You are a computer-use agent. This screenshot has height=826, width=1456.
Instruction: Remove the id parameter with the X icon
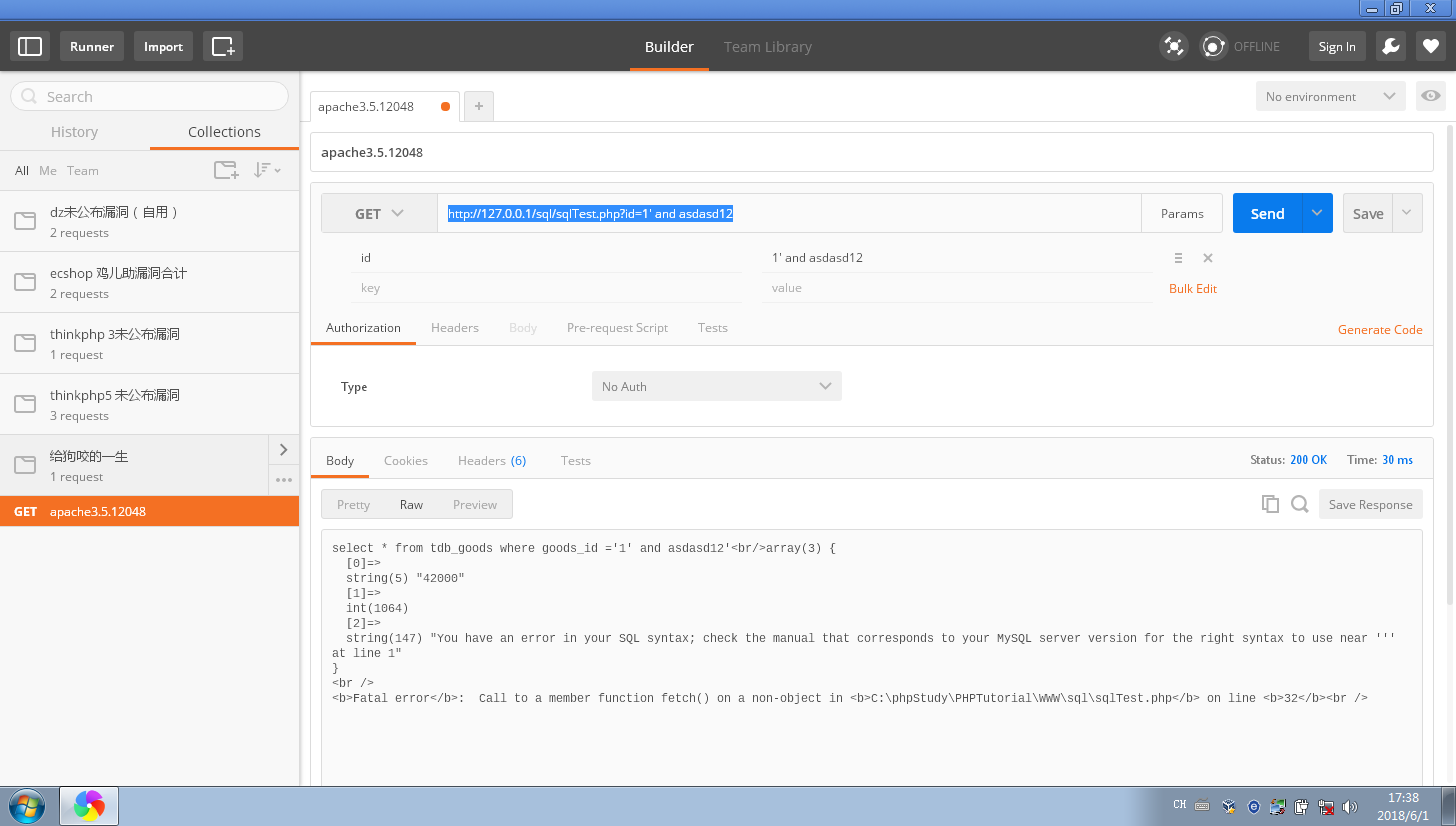pyautogui.click(x=1207, y=258)
